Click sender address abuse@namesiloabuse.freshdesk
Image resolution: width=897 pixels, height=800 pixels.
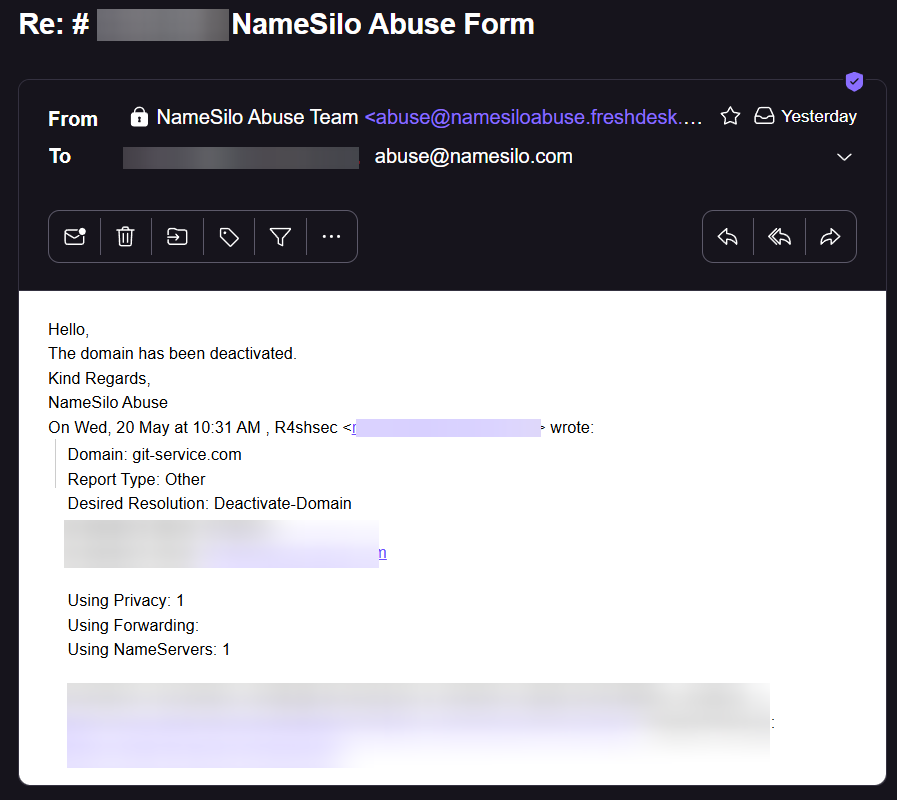(533, 117)
